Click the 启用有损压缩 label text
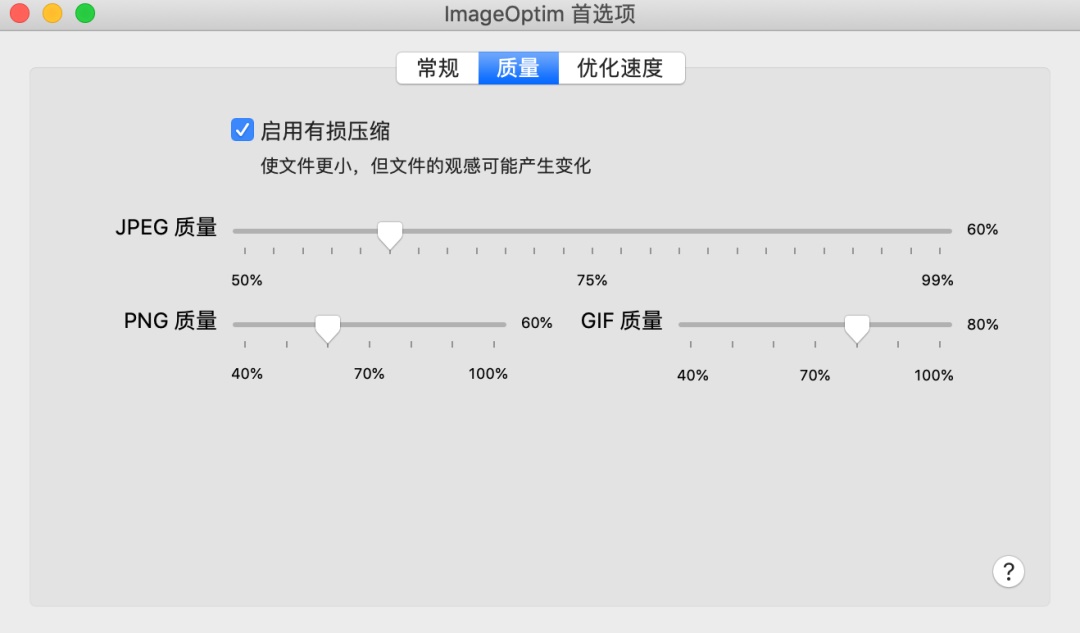The height and width of the screenshot is (633, 1080). 325,131
